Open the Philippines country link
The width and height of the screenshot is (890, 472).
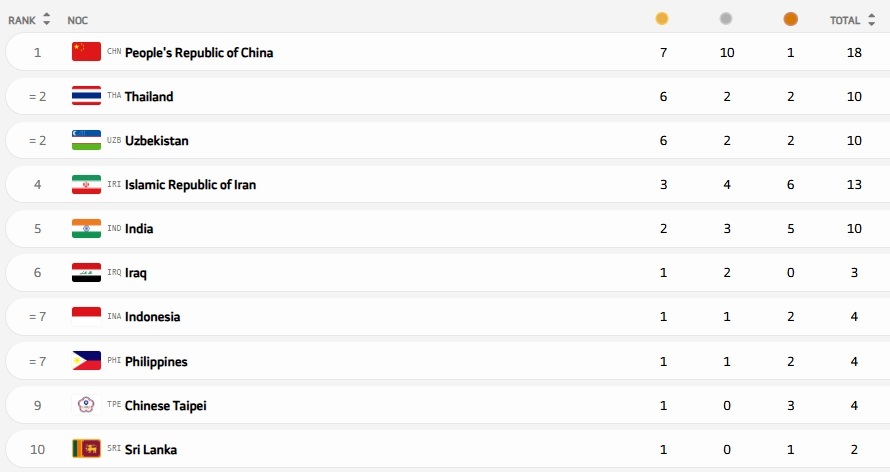(156, 361)
